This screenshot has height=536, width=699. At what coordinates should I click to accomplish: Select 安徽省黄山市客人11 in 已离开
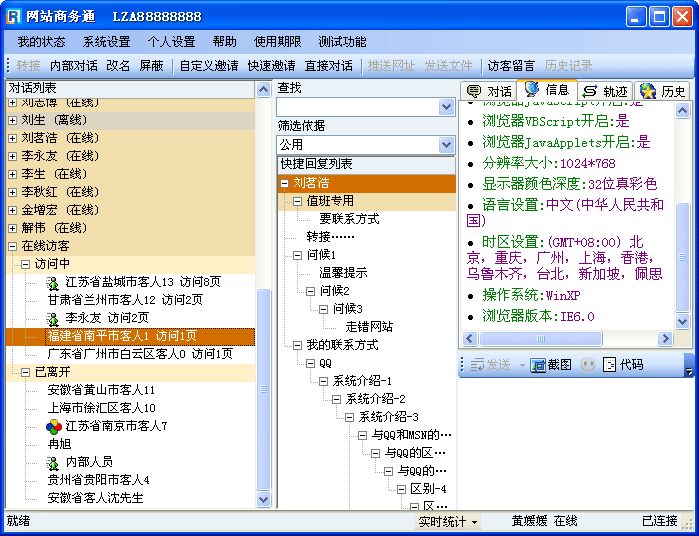click(101, 390)
